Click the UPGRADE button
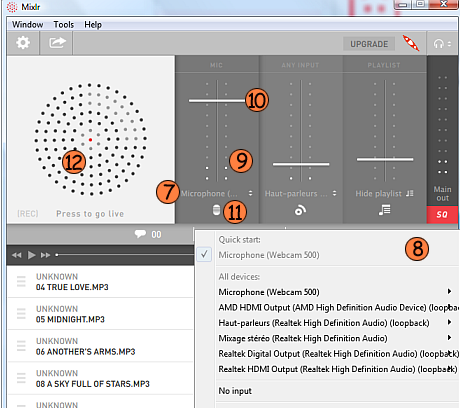The width and height of the screenshot is (460, 408). 369,44
